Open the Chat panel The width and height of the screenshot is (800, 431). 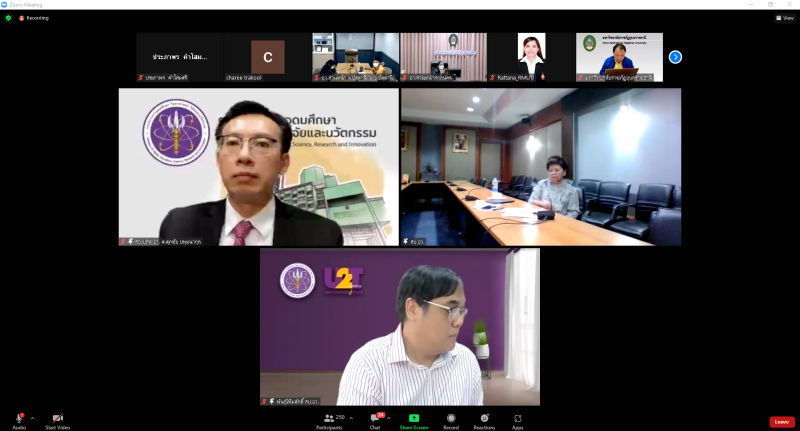point(375,418)
